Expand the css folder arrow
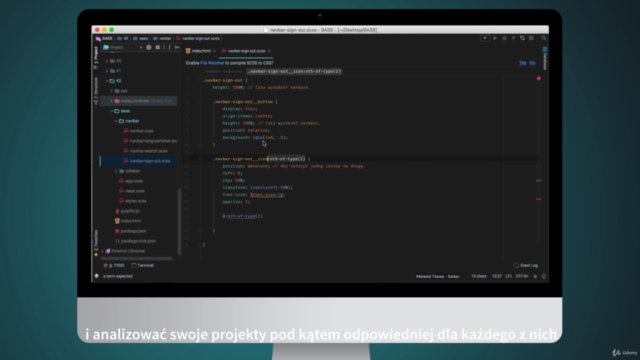The height and width of the screenshot is (360, 640). [x=111, y=91]
